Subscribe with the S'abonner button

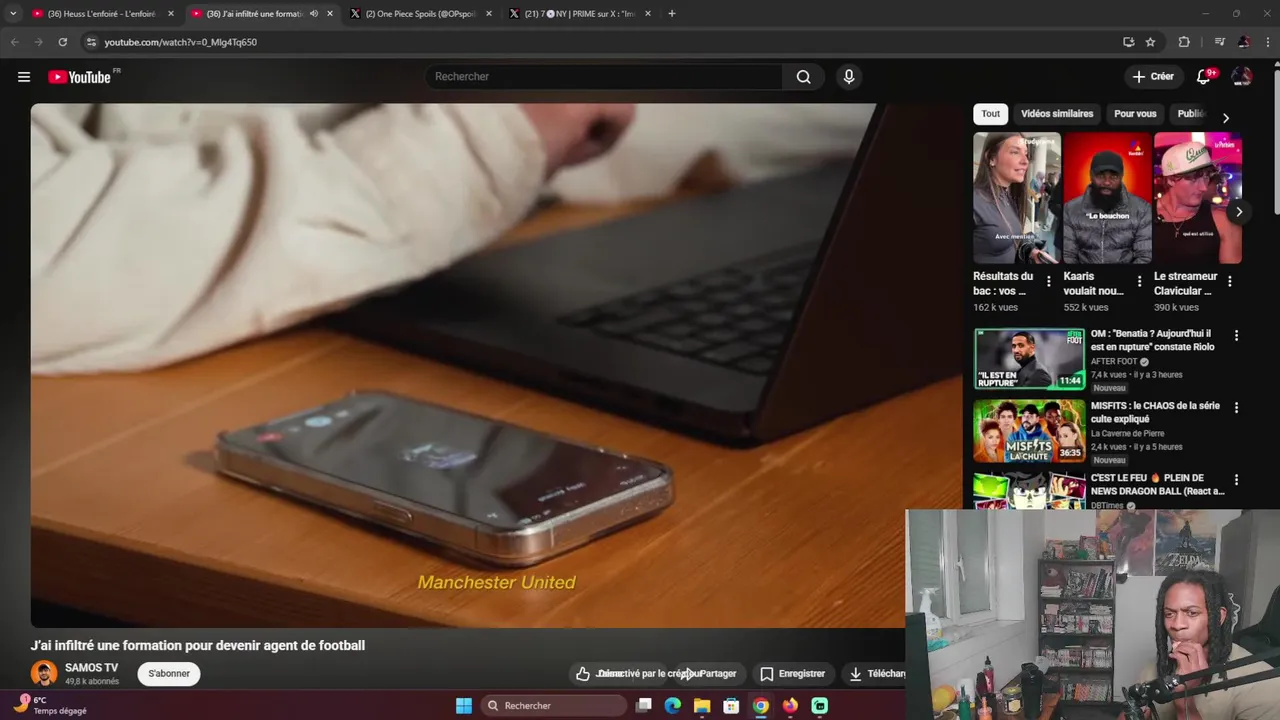[169, 674]
